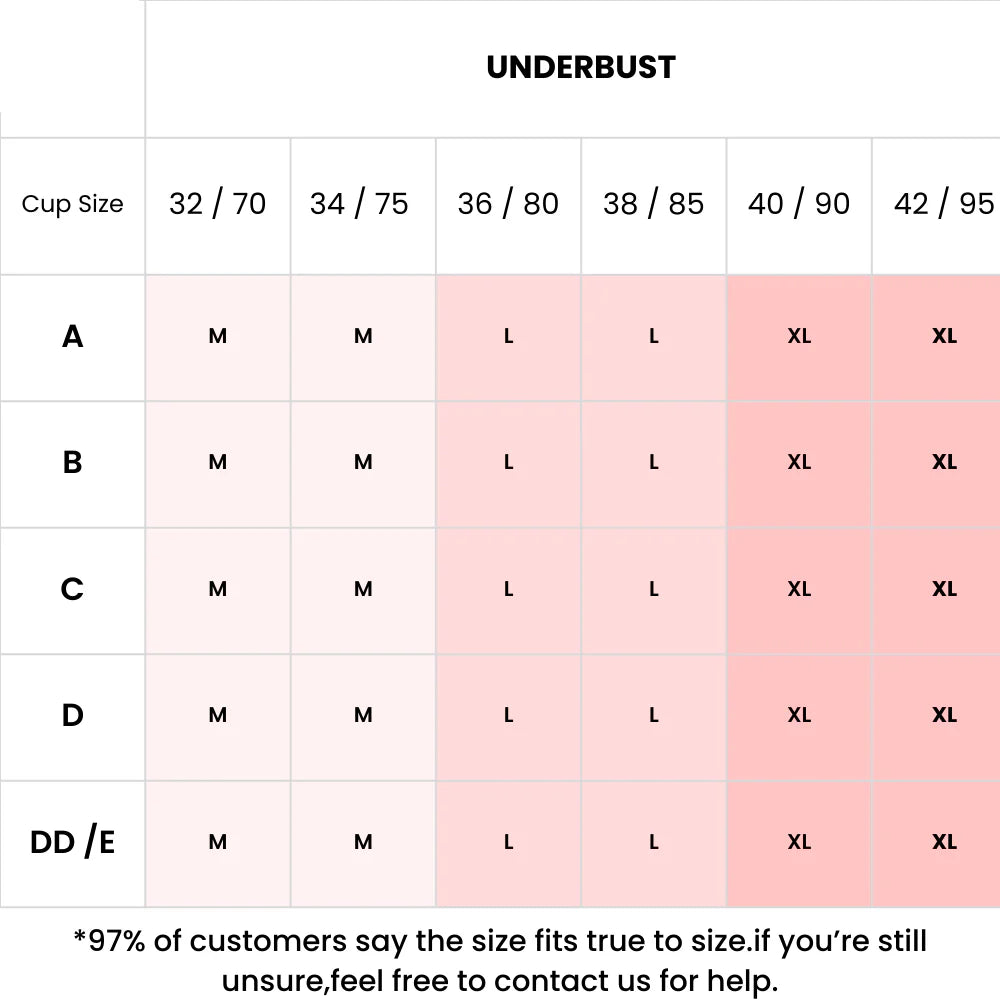Click the UNDERBUST header title

click(x=581, y=67)
